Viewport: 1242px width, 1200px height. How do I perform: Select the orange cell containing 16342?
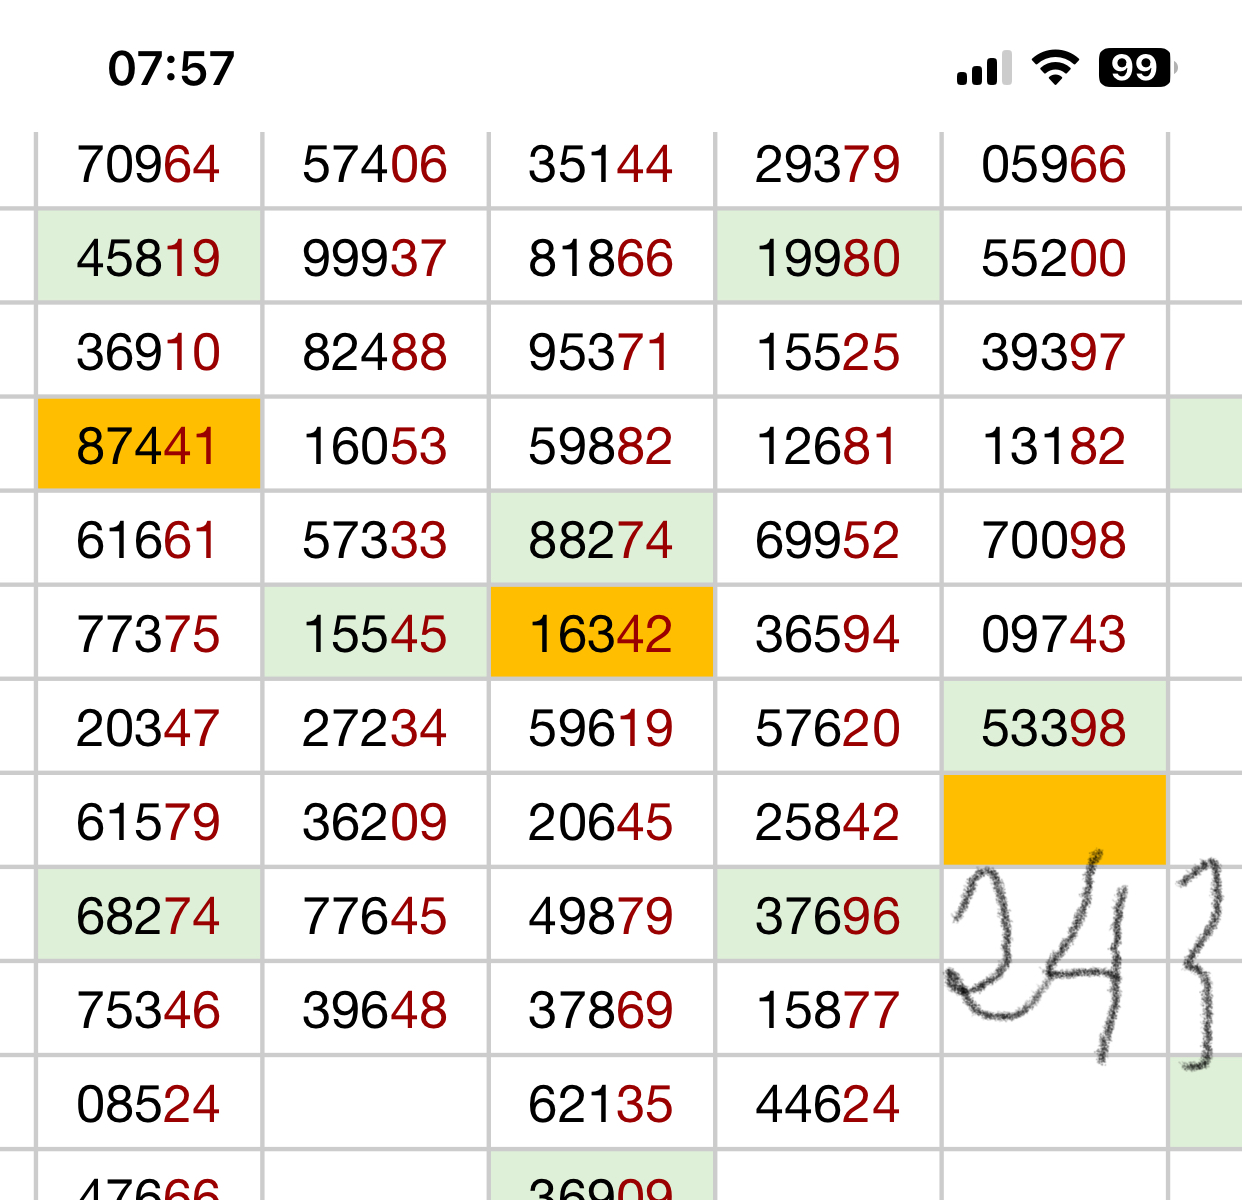coord(601,634)
